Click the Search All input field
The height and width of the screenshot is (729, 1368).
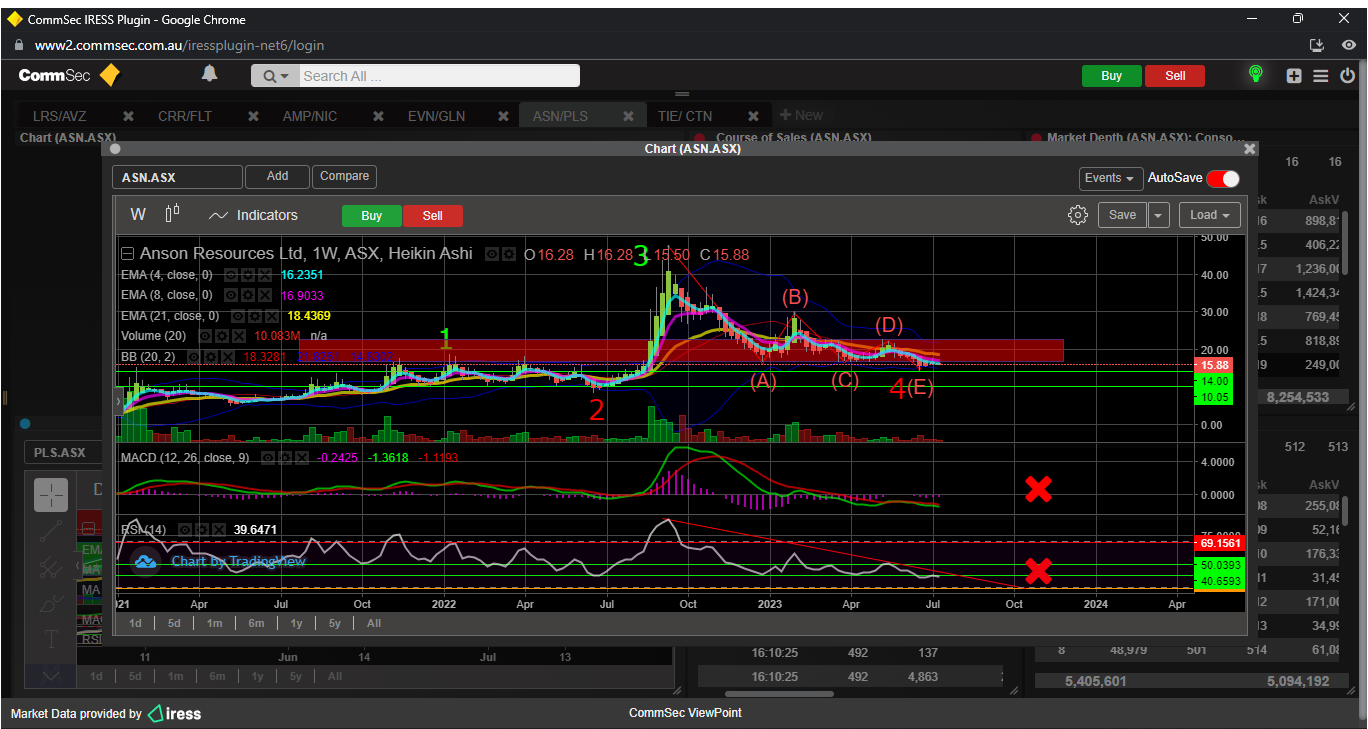click(438, 76)
